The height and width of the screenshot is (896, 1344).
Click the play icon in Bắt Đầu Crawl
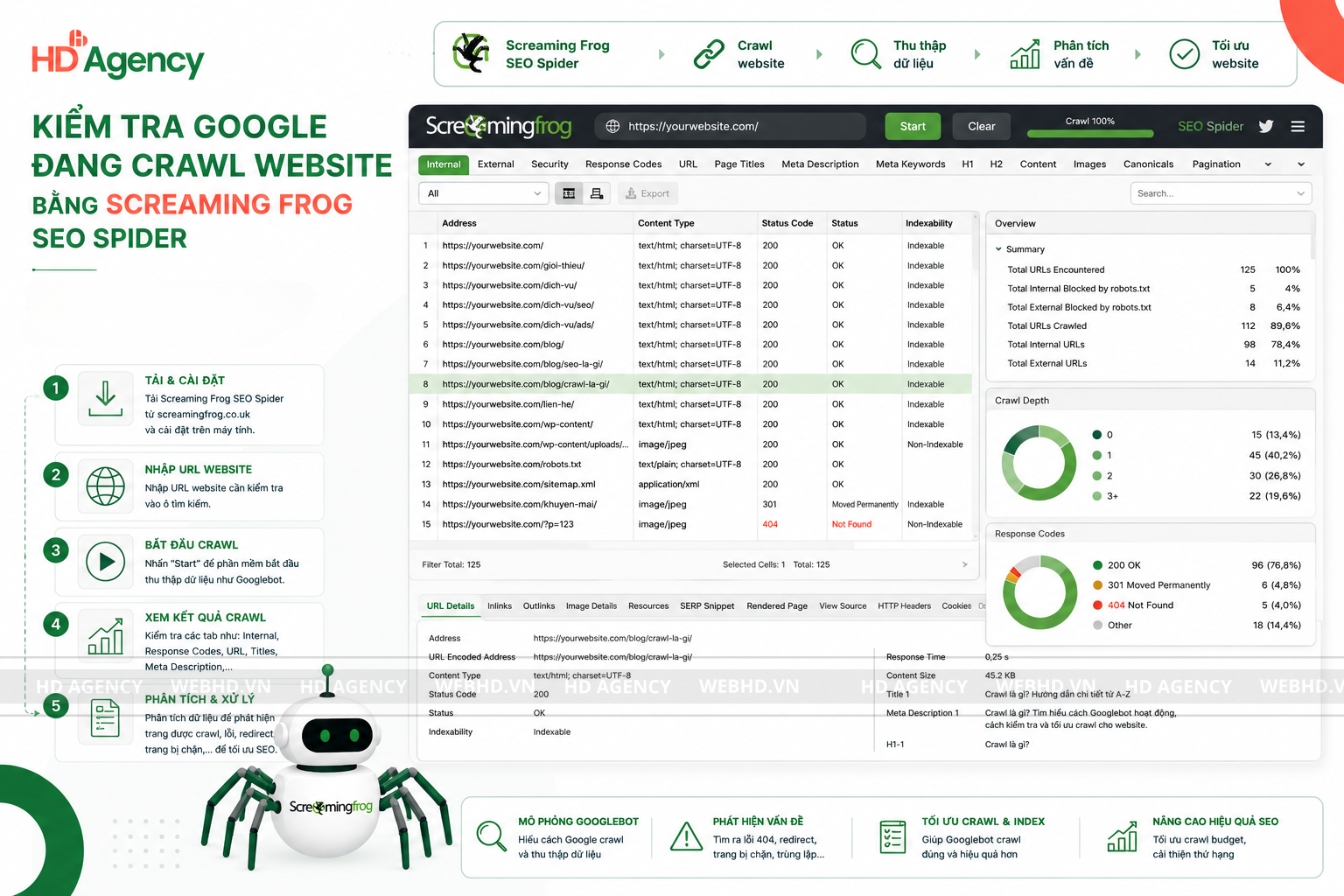tap(105, 562)
